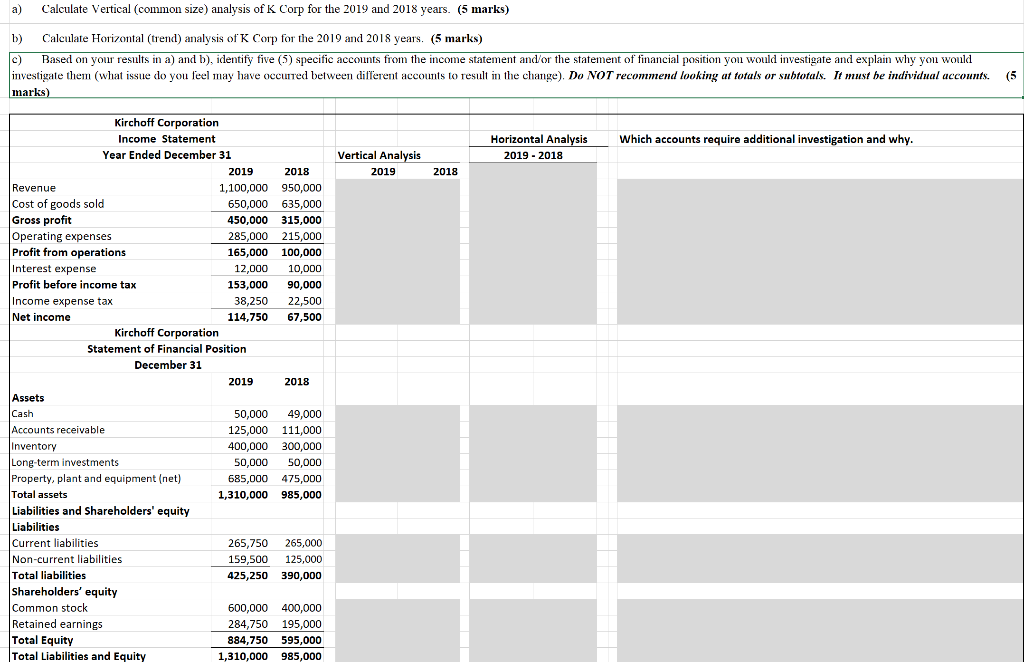Select the Total Liabilities and Equity label

[78, 656]
